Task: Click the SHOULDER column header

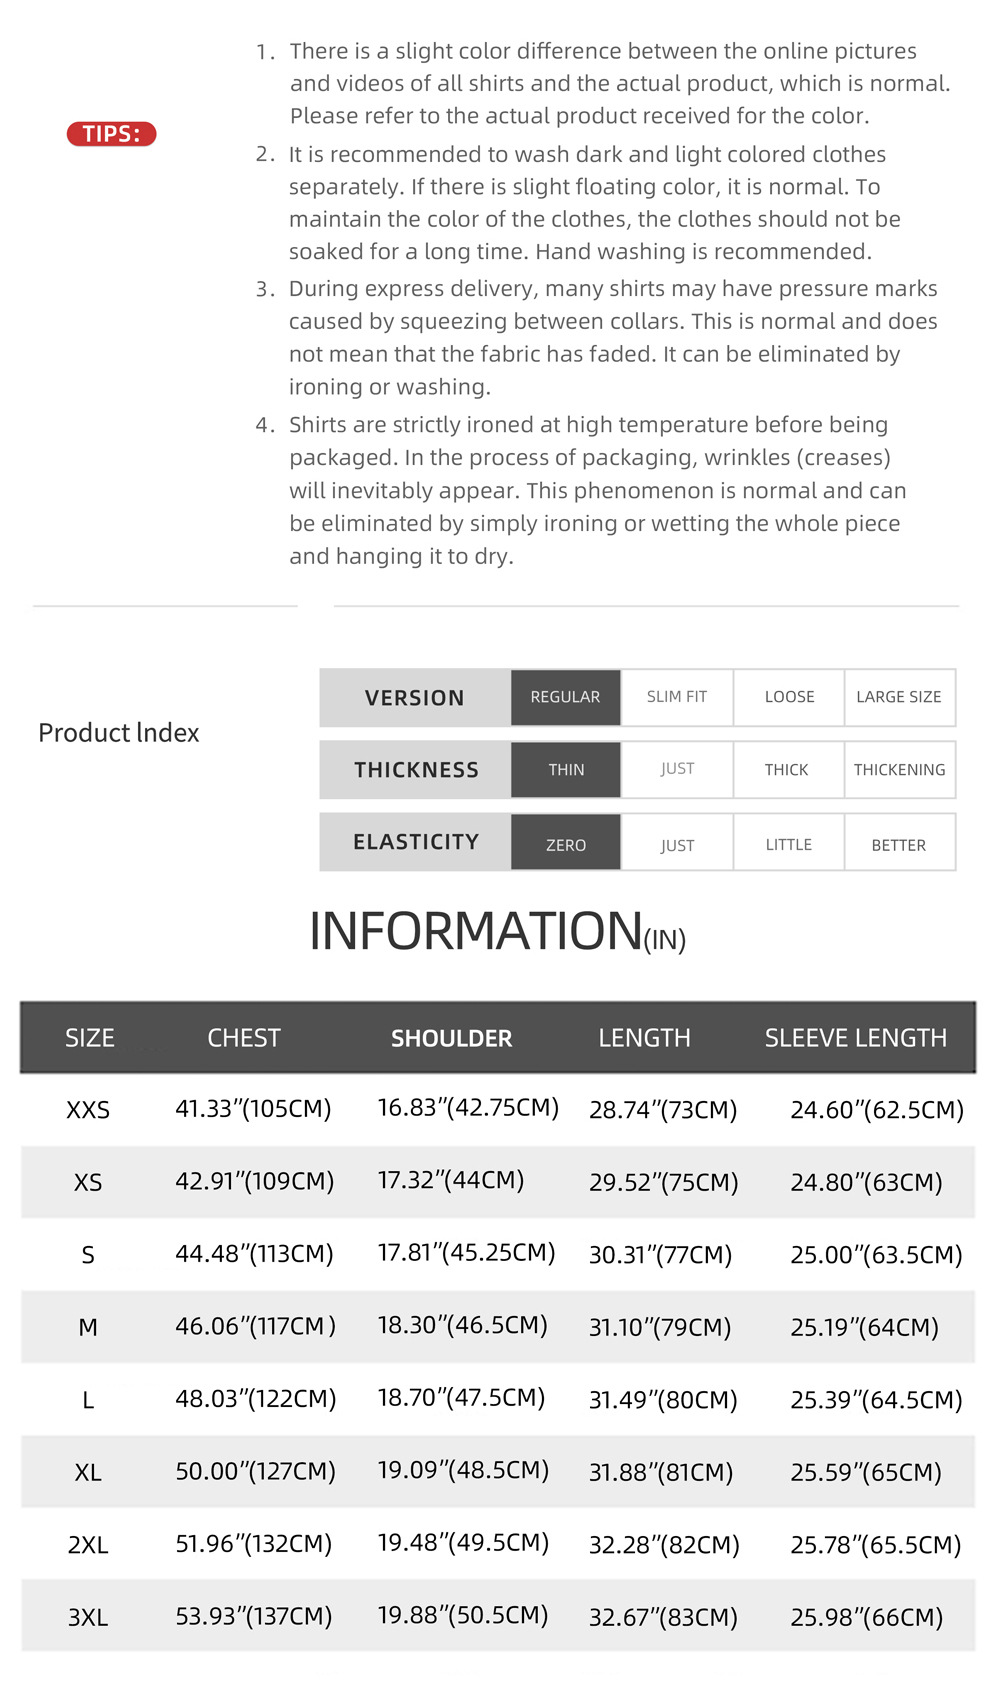Action: pos(451,1039)
